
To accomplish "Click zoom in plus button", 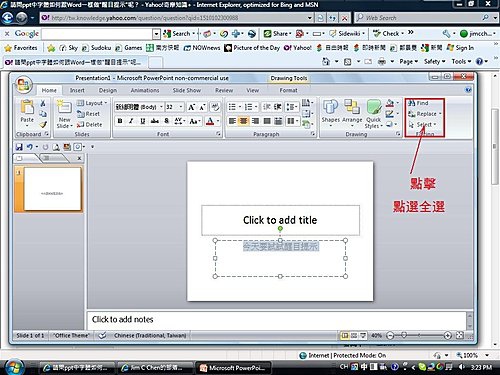I will (x=448, y=336).
